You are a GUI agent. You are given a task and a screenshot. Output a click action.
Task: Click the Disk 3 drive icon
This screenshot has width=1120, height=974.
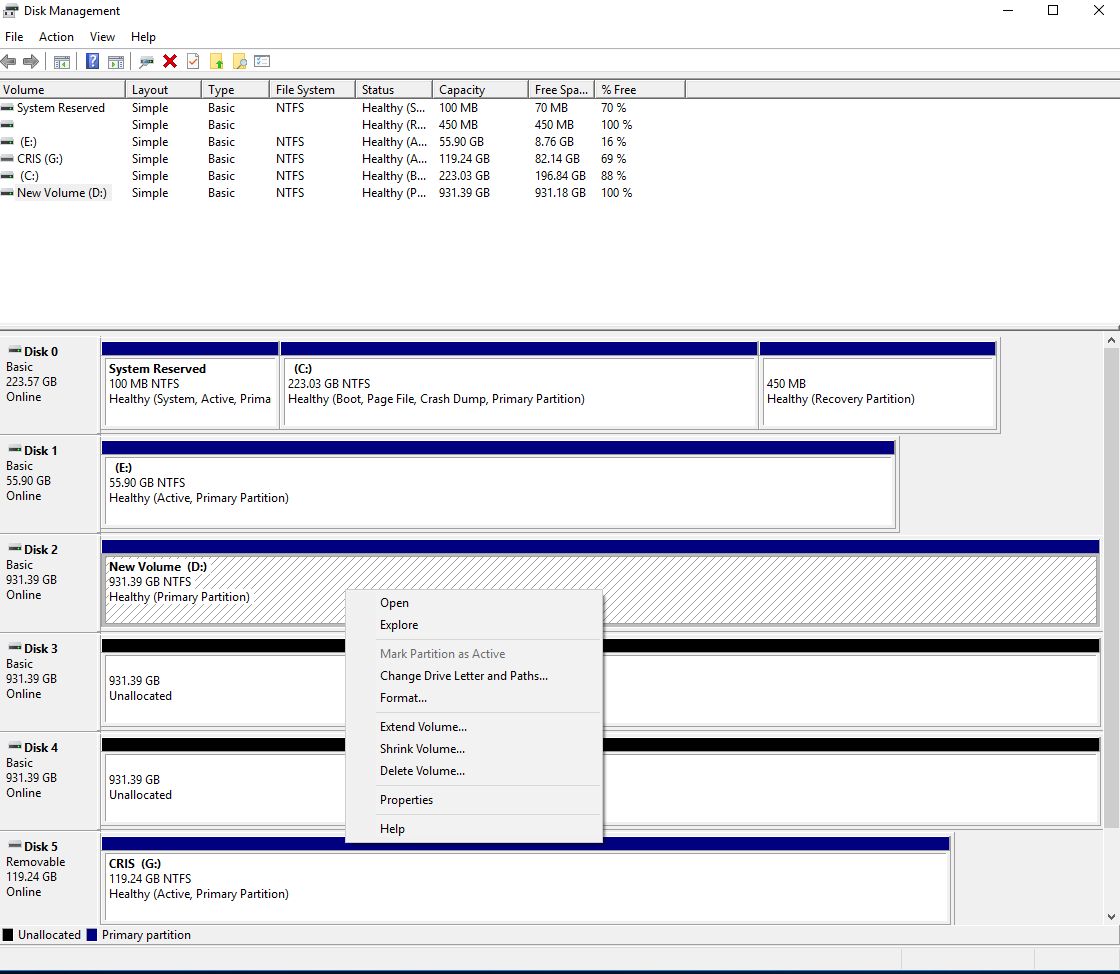click(14, 648)
